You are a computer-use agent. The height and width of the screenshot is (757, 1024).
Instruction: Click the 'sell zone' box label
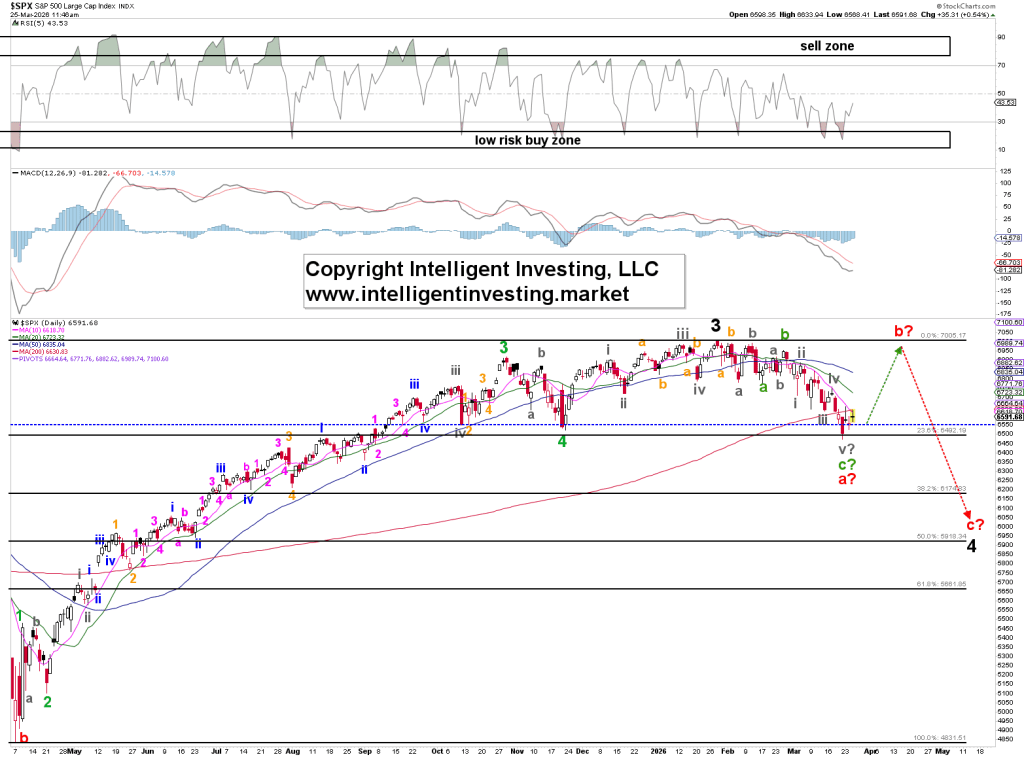828,46
